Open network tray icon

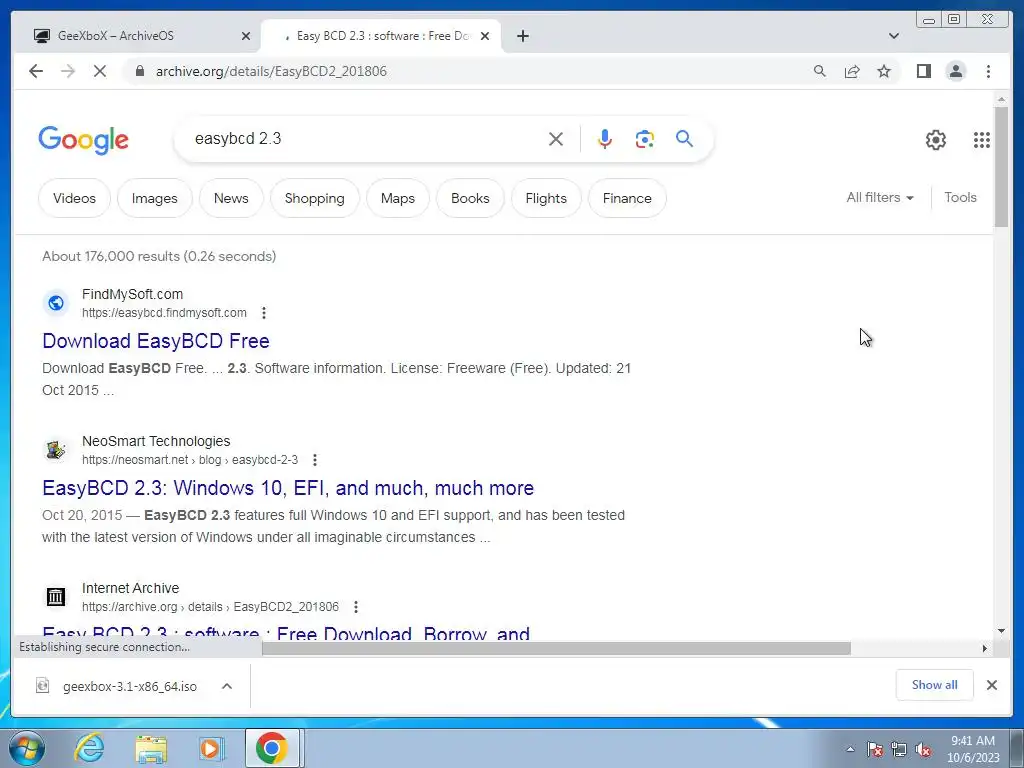point(899,749)
